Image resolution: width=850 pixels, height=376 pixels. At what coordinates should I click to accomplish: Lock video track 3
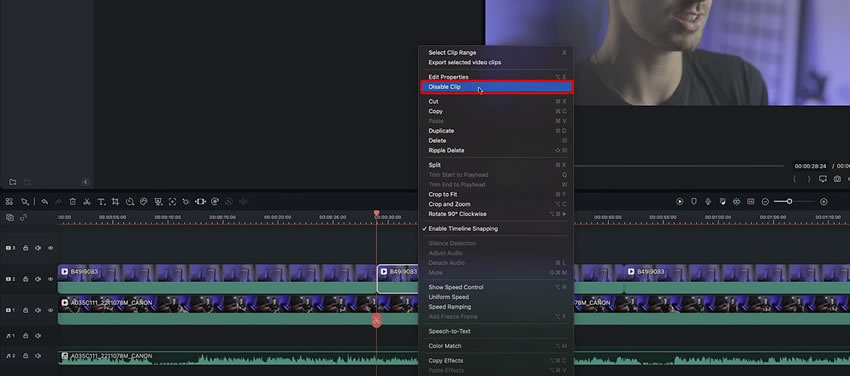(x=25, y=248)
